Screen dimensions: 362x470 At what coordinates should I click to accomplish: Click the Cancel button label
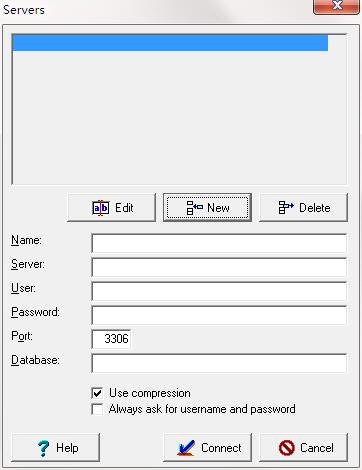(317, 448)
